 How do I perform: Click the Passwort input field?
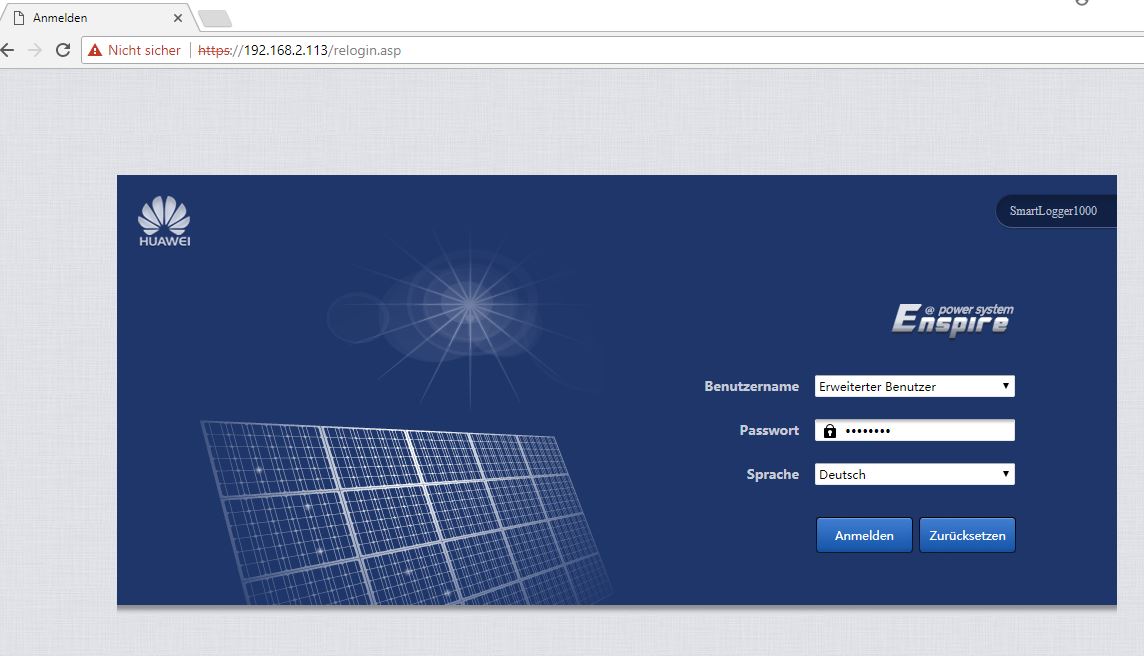click(x=914, y=431)
